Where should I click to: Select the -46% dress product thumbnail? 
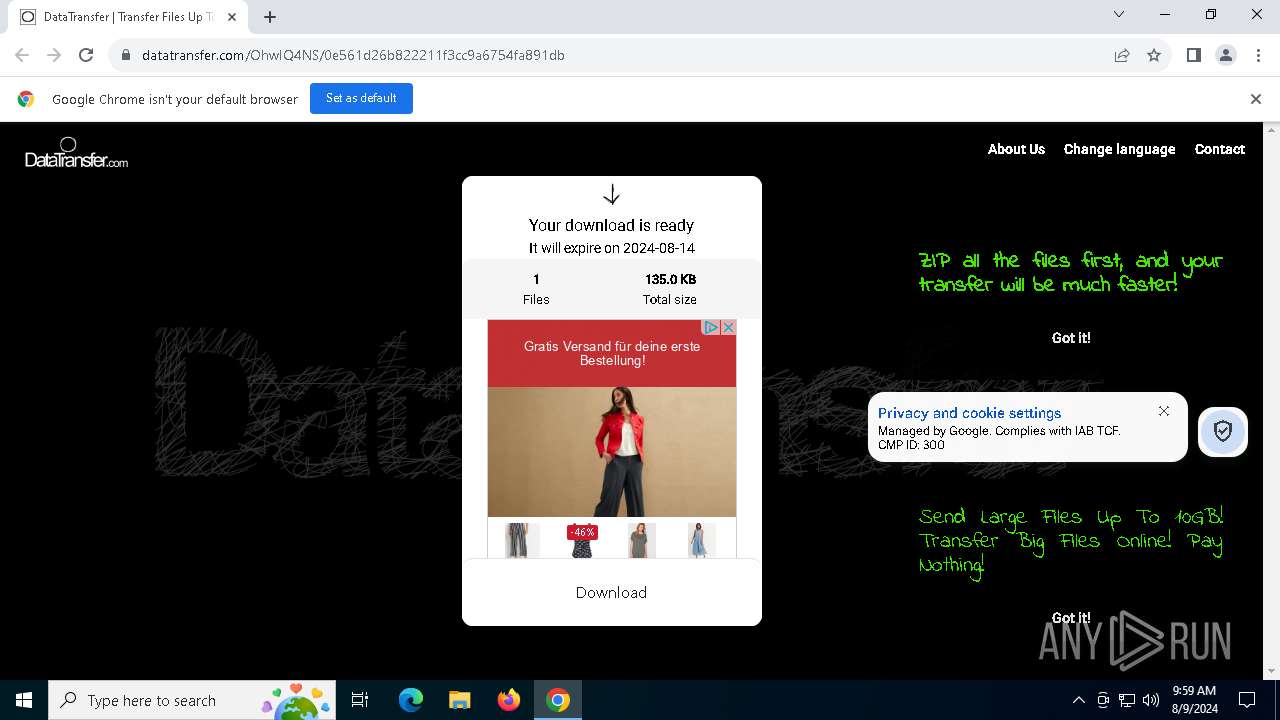582,540
